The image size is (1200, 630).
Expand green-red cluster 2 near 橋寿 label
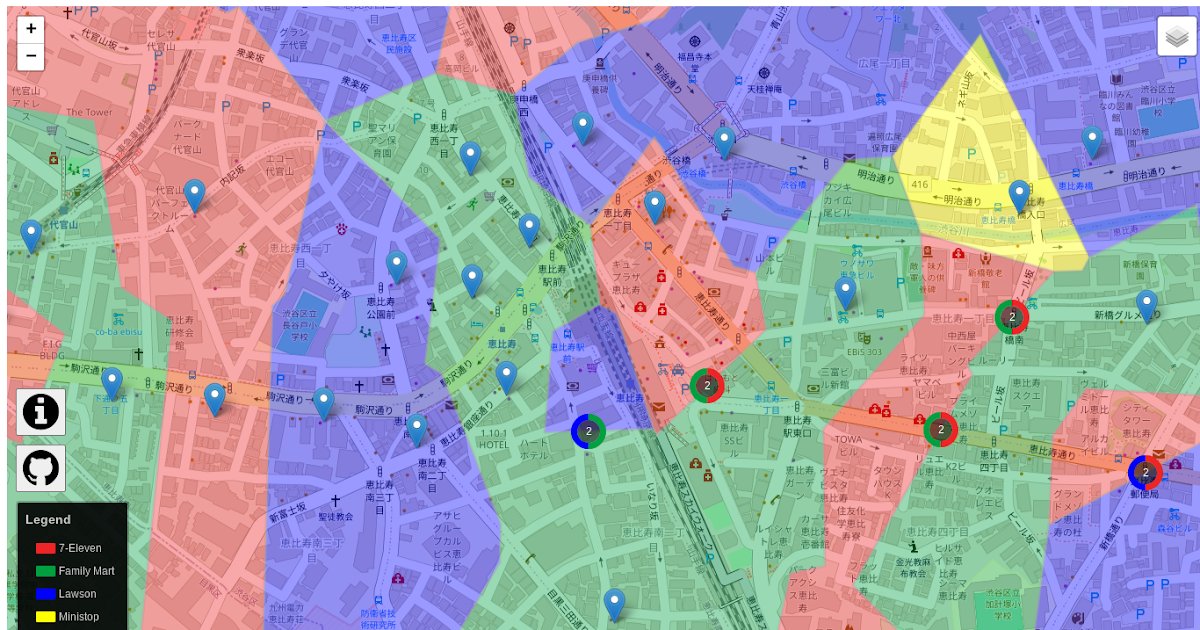1012,317
